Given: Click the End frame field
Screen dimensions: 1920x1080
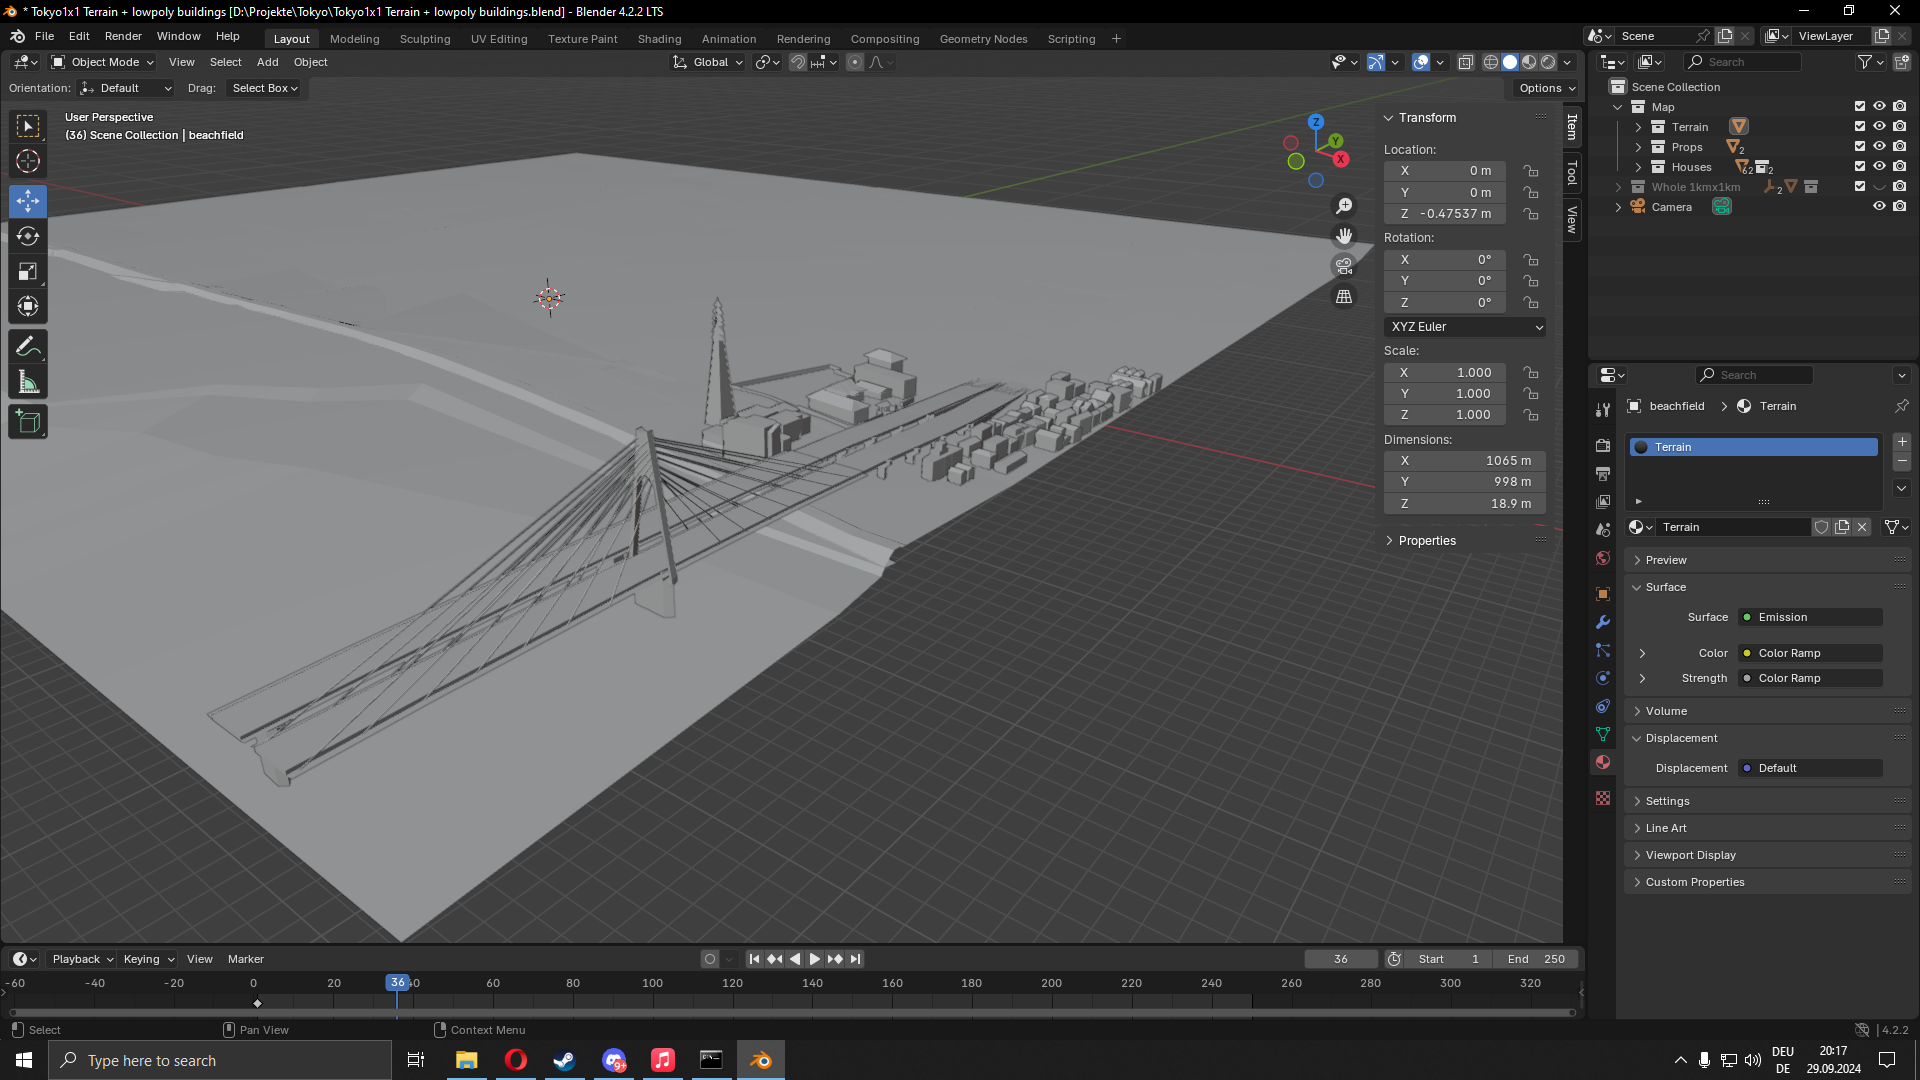Looking at the screenshot, I should (x=1536, y=959).
